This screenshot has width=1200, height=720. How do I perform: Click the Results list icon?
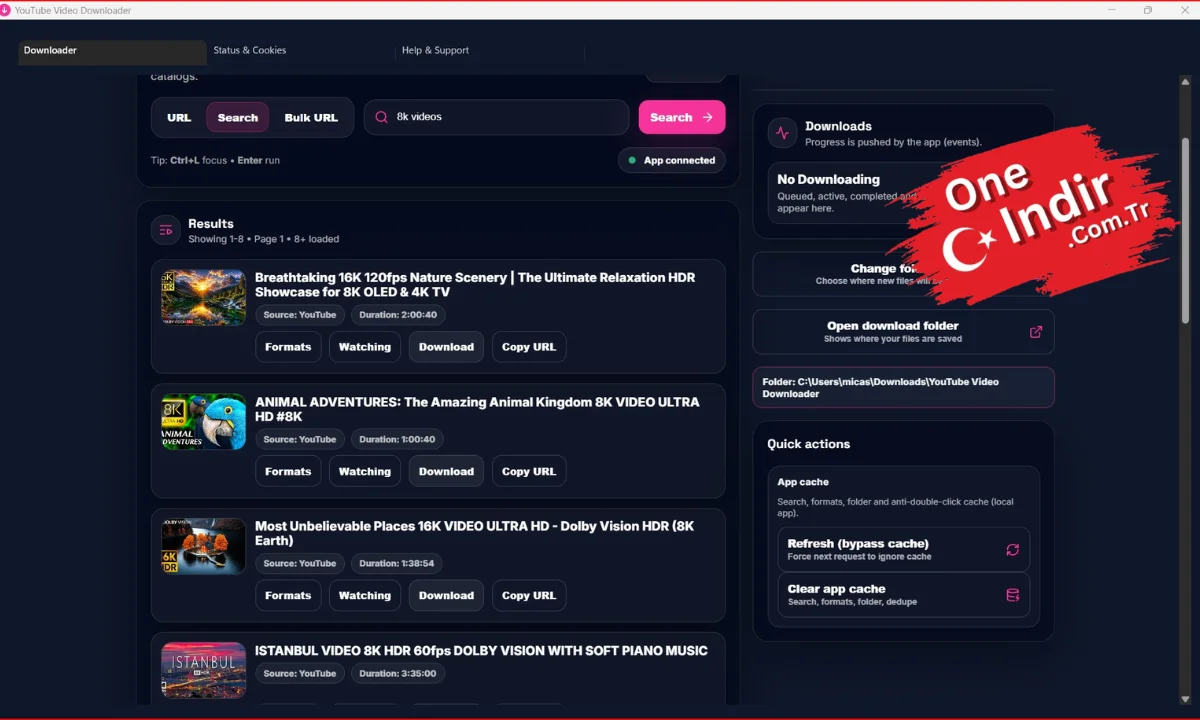[166, 230]
